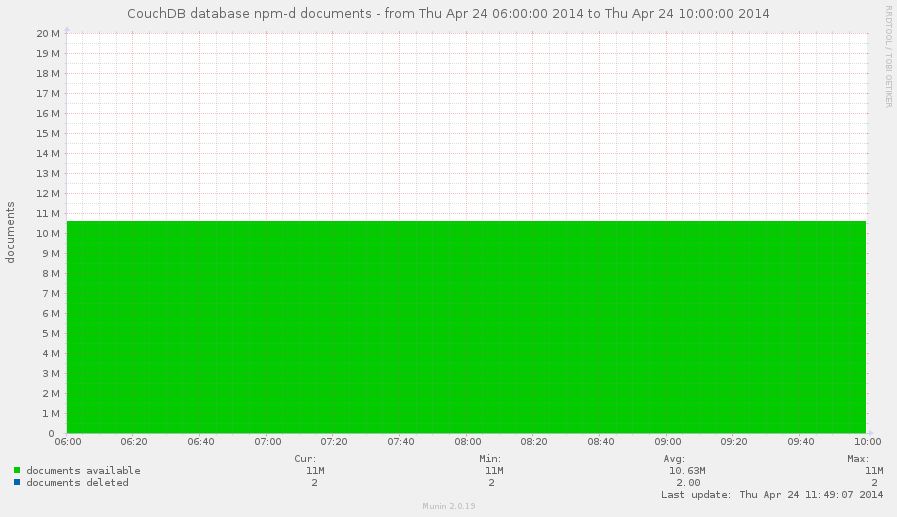Click the 13 M y-axis label
897x517 pixels.
[x=48, y=173]
